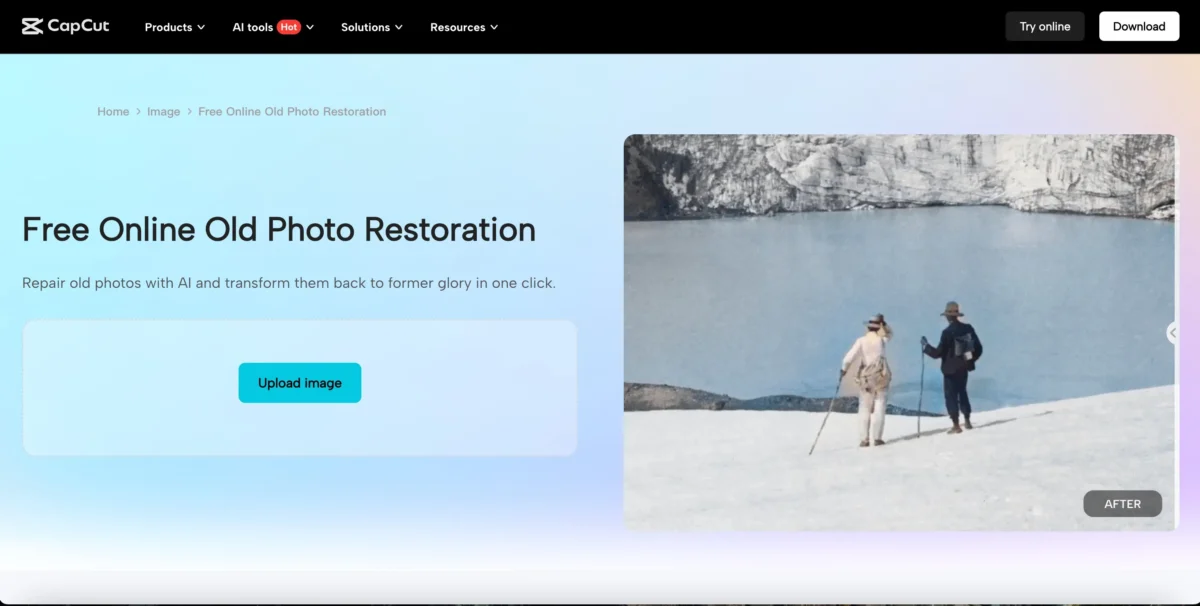Open the Products menu
Image resolution: width=1200 pixels, height=606 pixels.
pos(168,27)
